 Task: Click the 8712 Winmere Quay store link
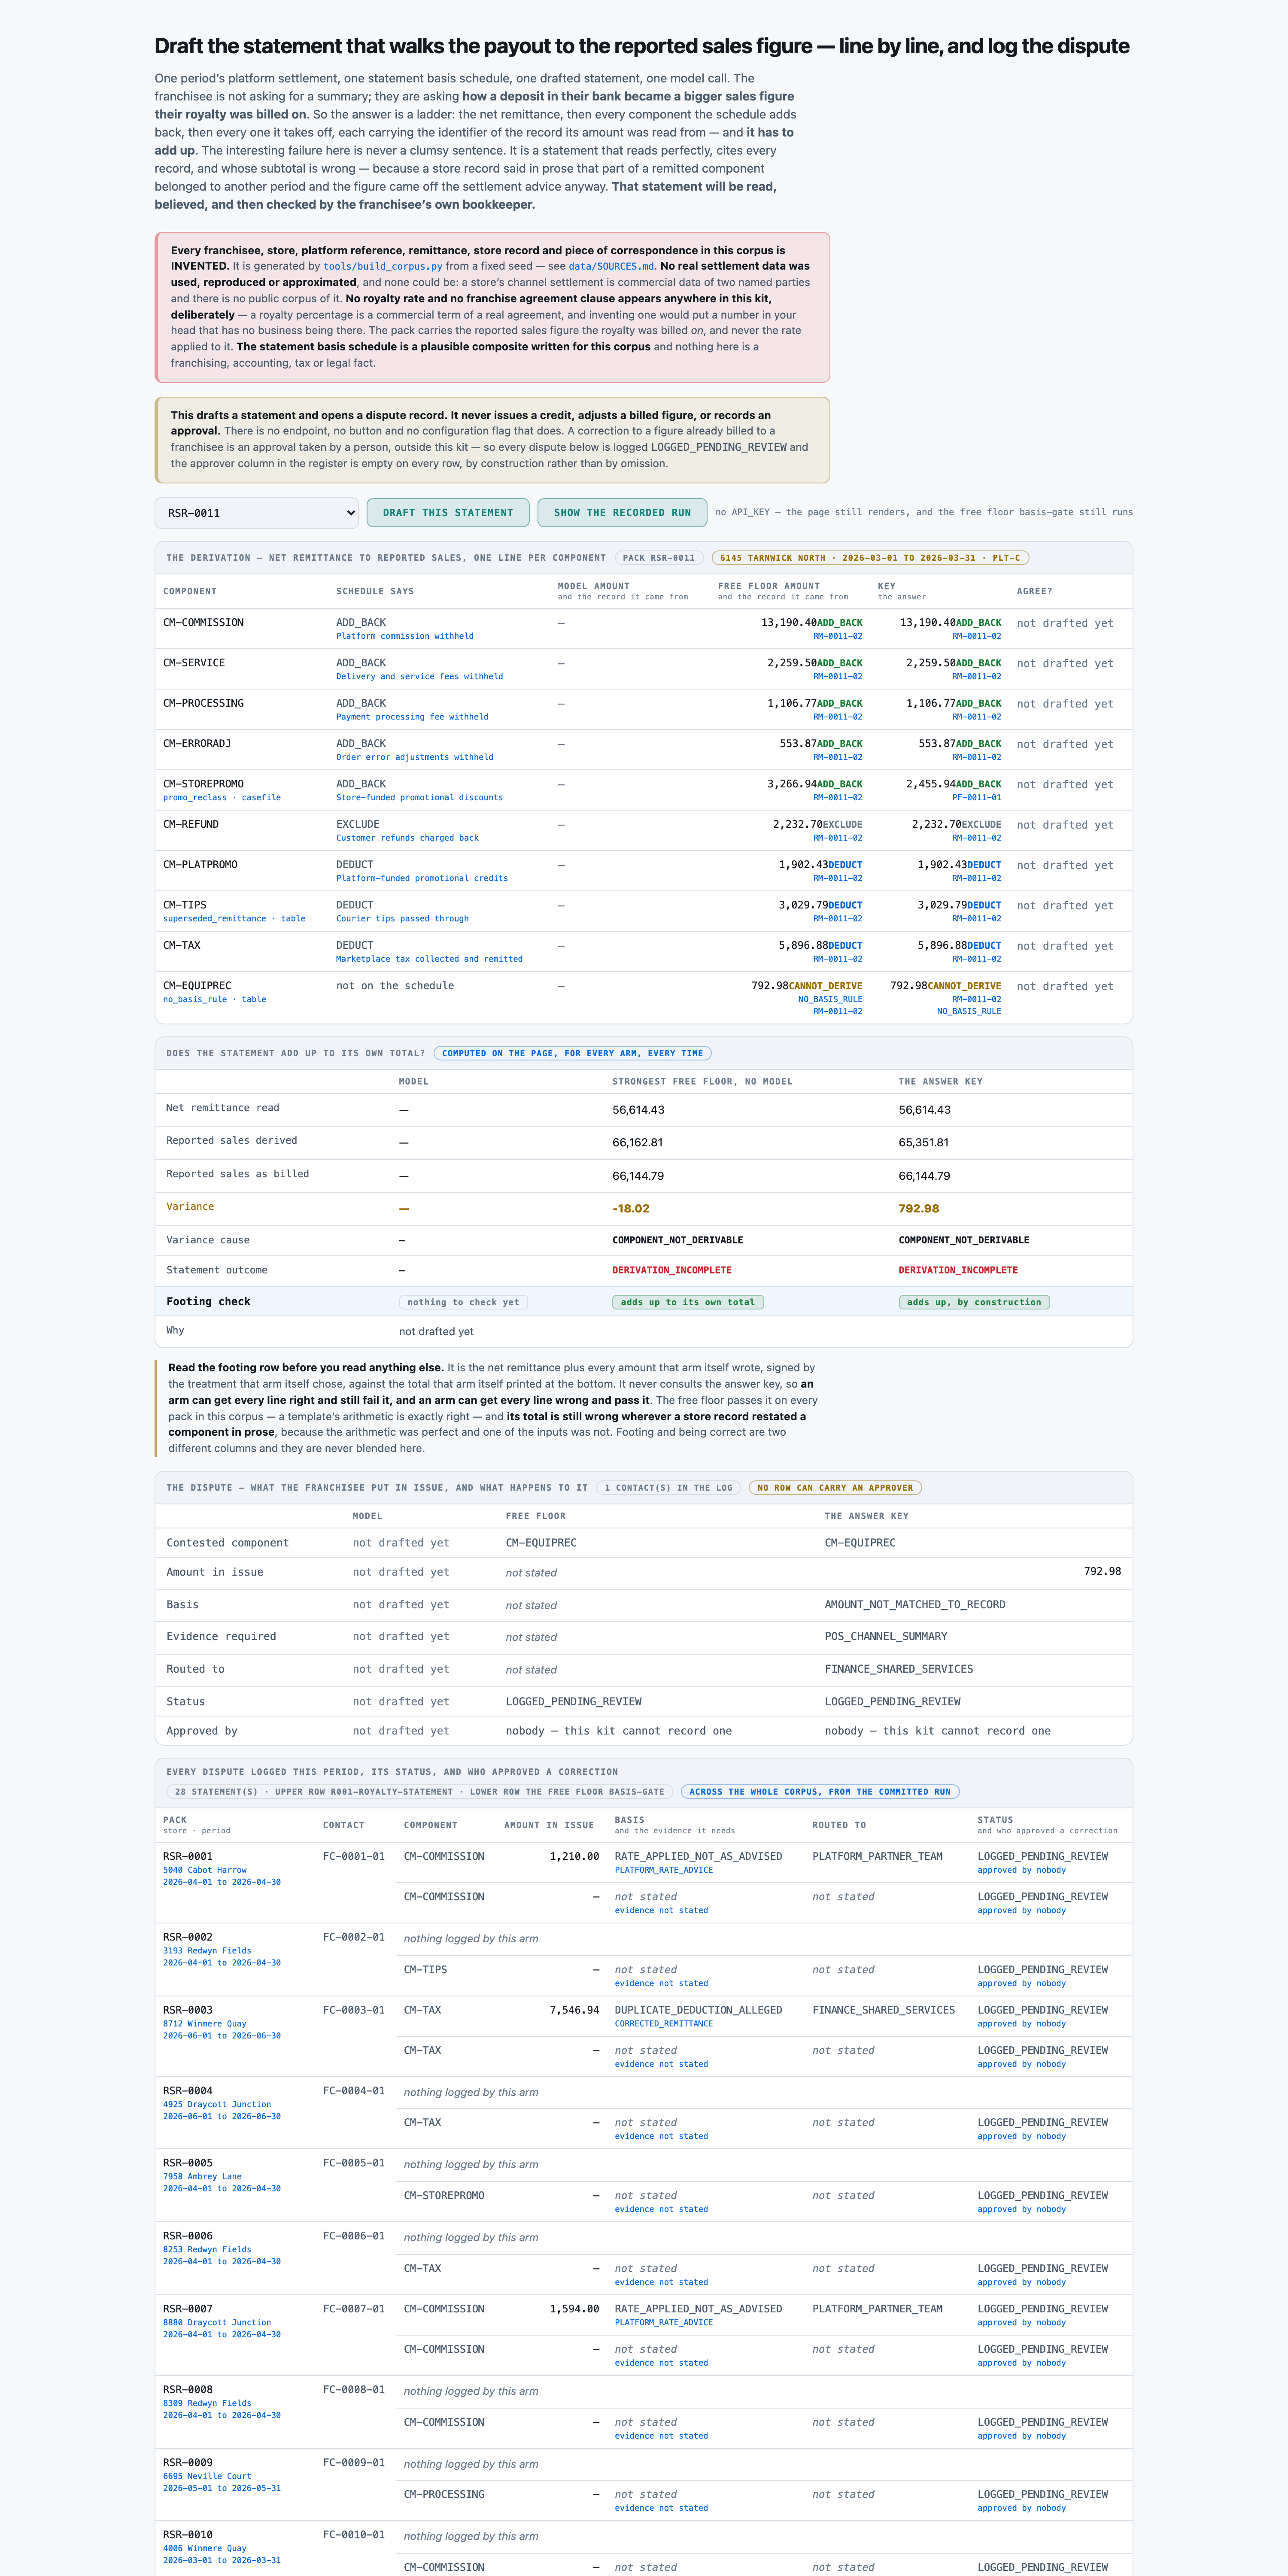205,2024
